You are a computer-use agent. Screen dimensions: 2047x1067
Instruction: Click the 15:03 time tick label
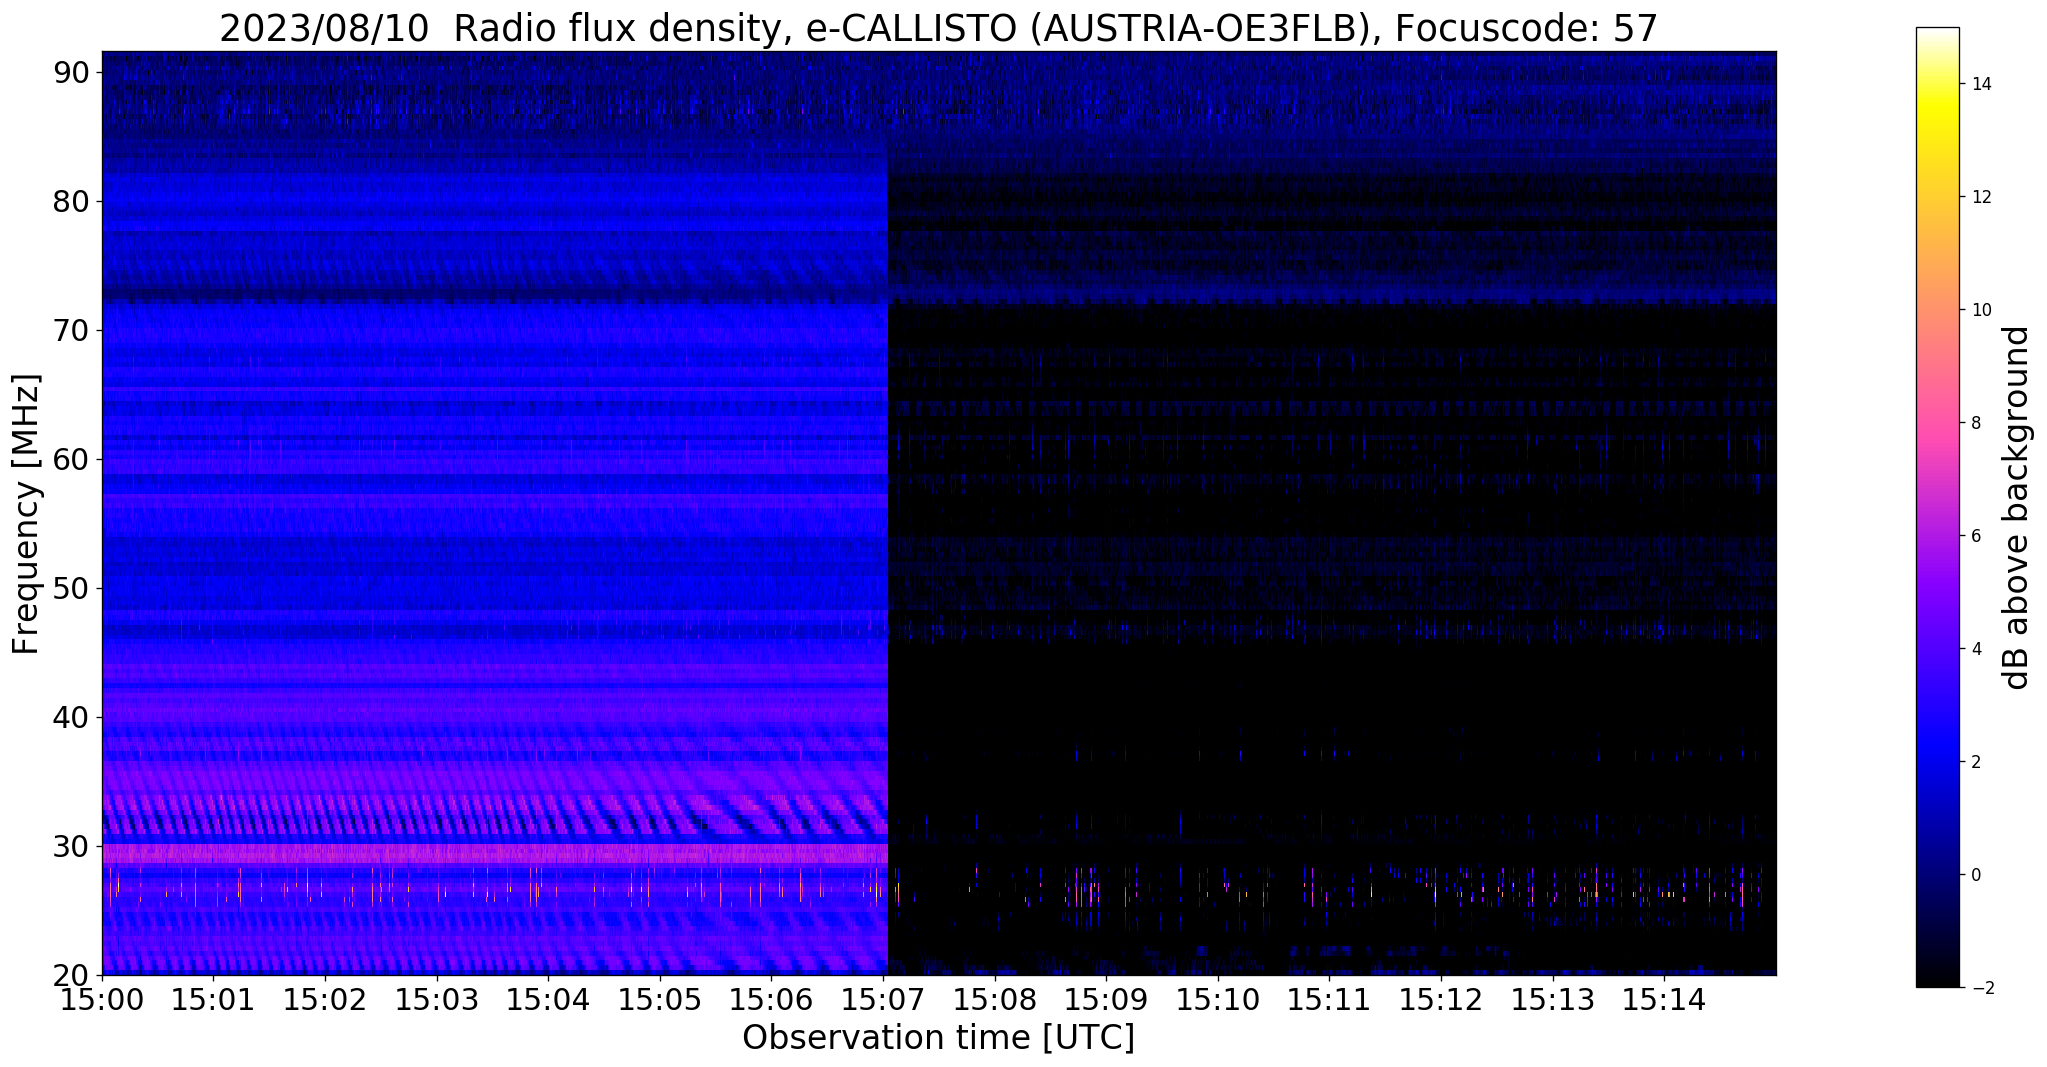tap(437, 999)
